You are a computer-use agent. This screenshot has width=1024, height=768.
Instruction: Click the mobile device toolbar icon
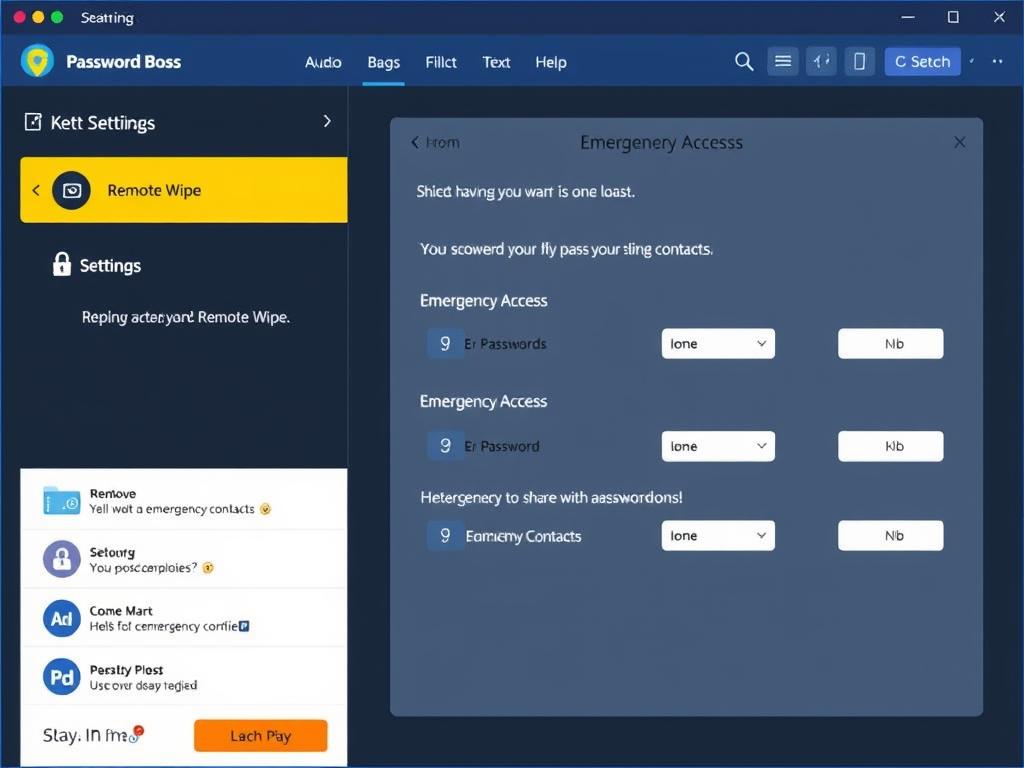click(859, 61)
